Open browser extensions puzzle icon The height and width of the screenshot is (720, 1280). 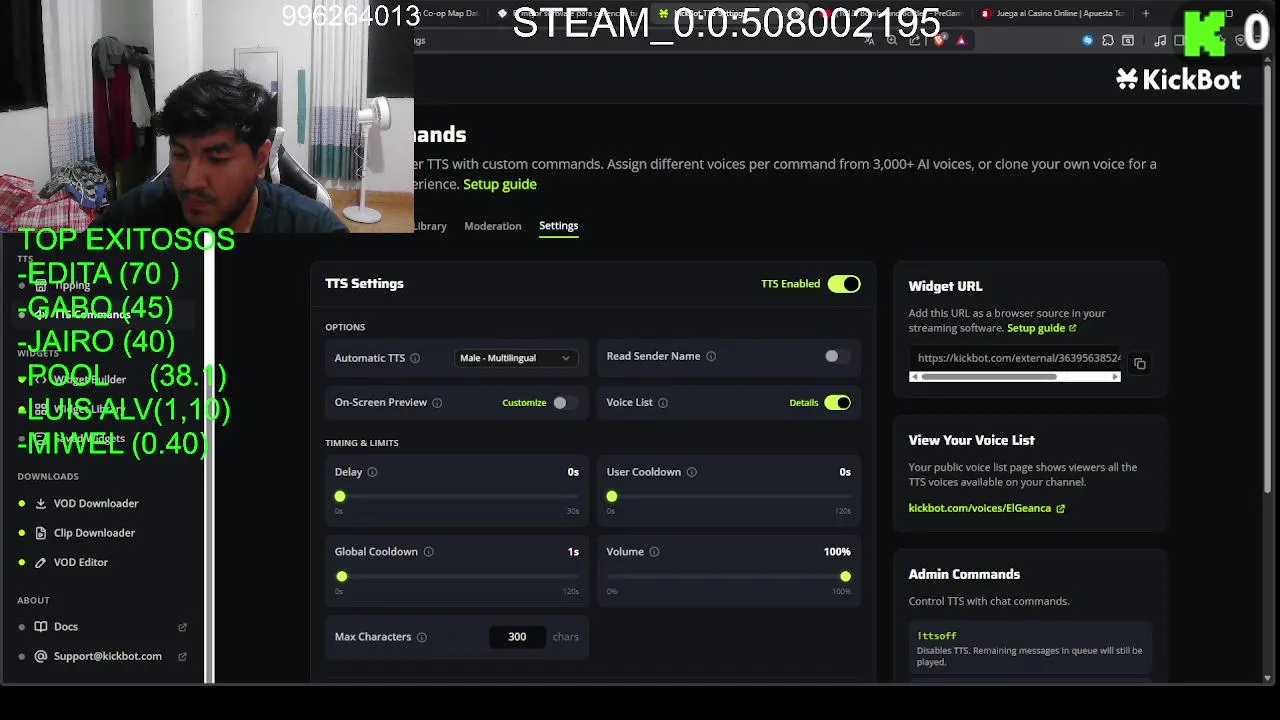pyautogui.click(x=1108, y=41)
